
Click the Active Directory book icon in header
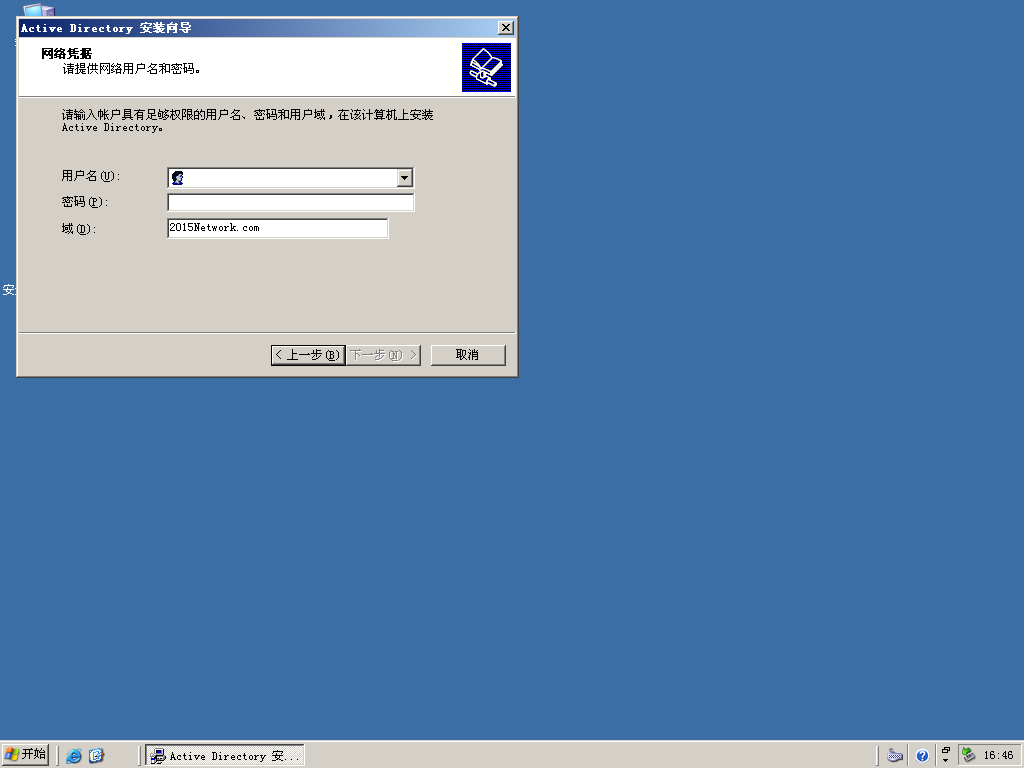pyautogui.click(x=487, y=67)
